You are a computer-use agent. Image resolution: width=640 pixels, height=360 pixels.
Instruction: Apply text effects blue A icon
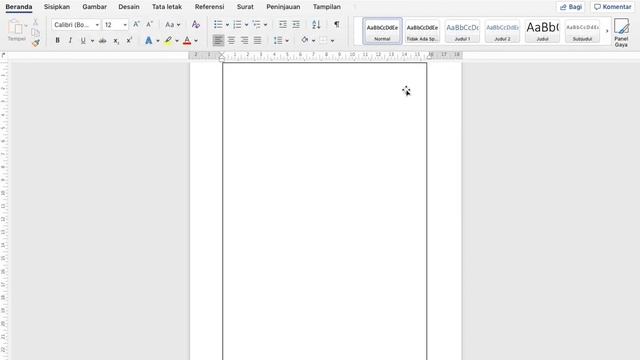click(149, 40)
